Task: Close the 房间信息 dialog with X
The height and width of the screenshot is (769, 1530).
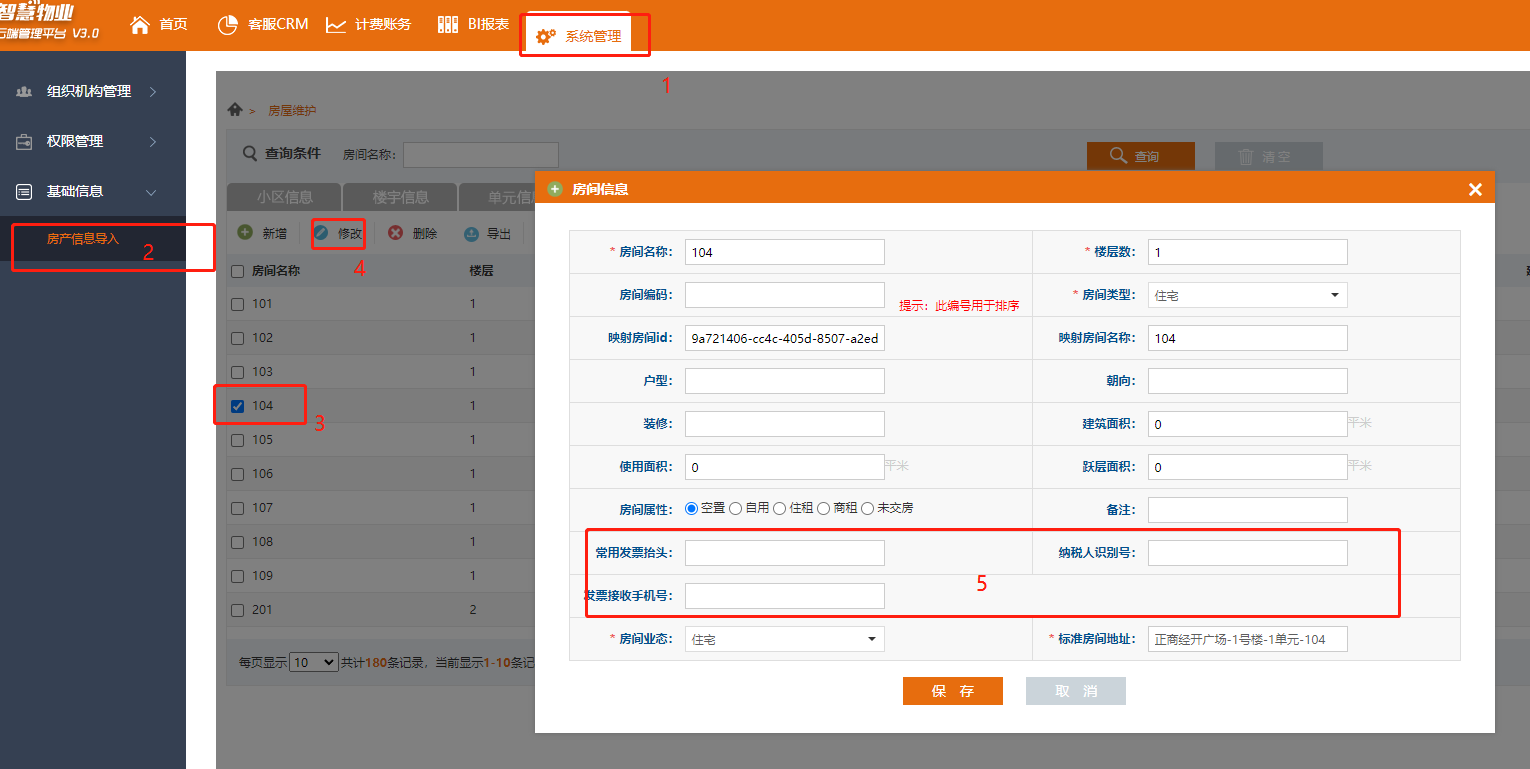Action: pyautogui.click(x=1475, y=189)
